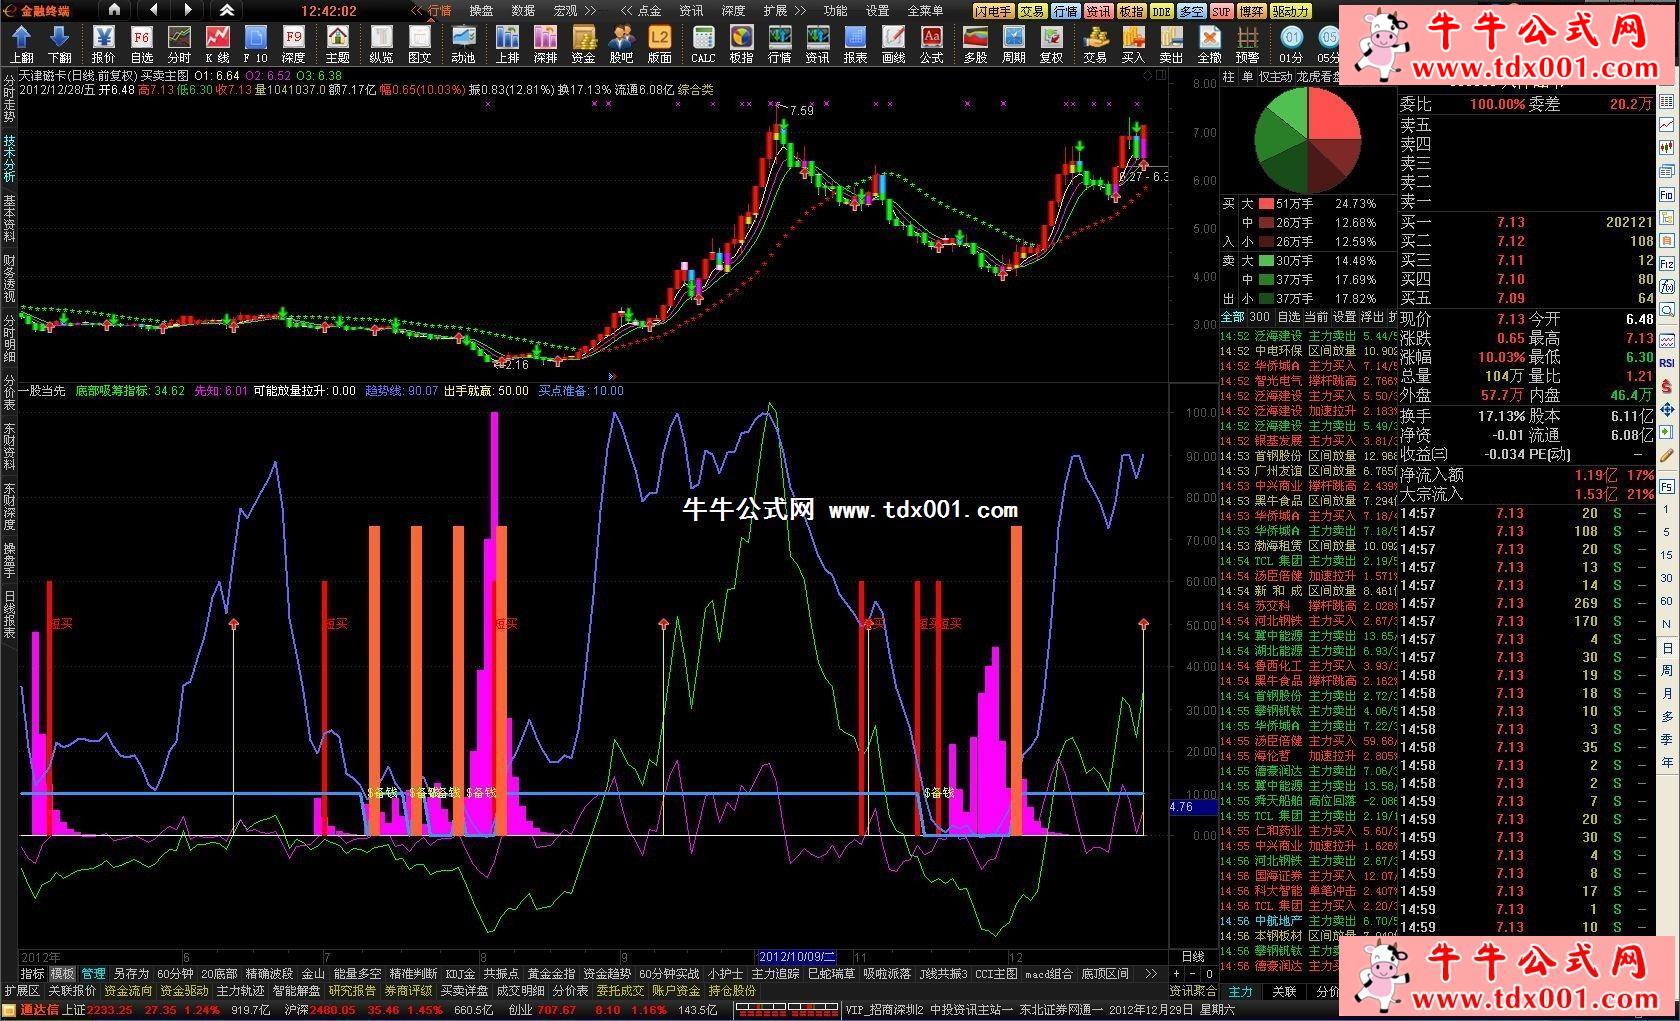Go forward with the right arrow button
Viewport: 1680px width, 1021px height.
pos(189,10)
